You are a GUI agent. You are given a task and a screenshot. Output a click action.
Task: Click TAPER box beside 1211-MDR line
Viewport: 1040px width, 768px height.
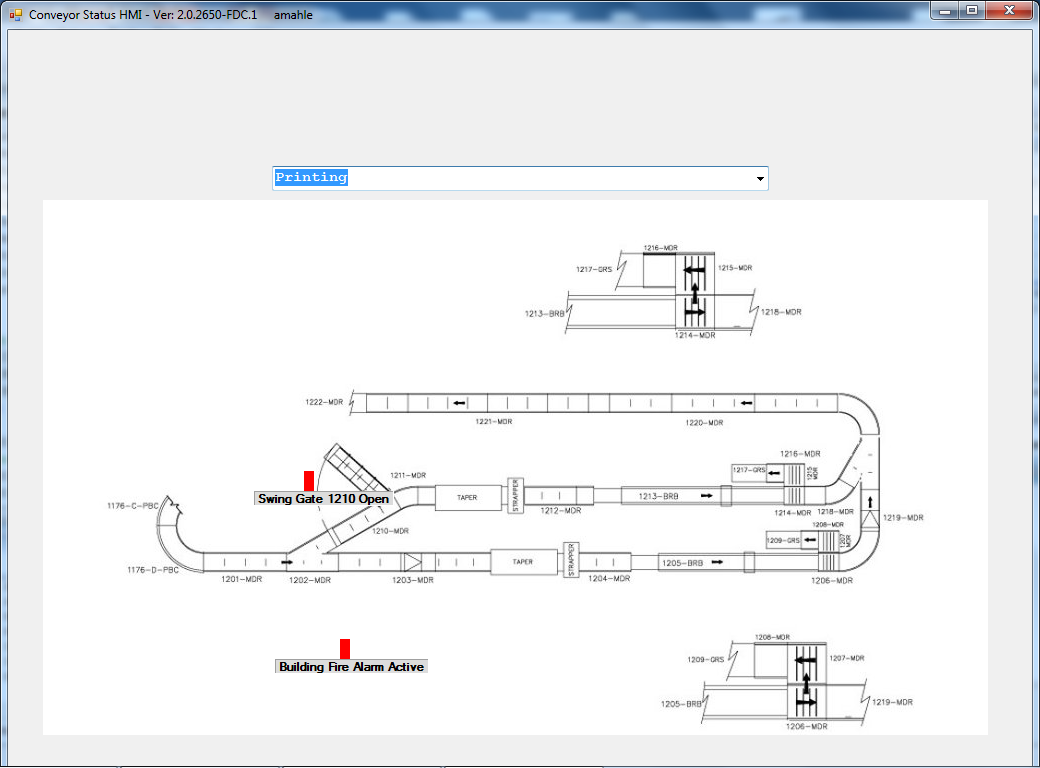point(468,497)
